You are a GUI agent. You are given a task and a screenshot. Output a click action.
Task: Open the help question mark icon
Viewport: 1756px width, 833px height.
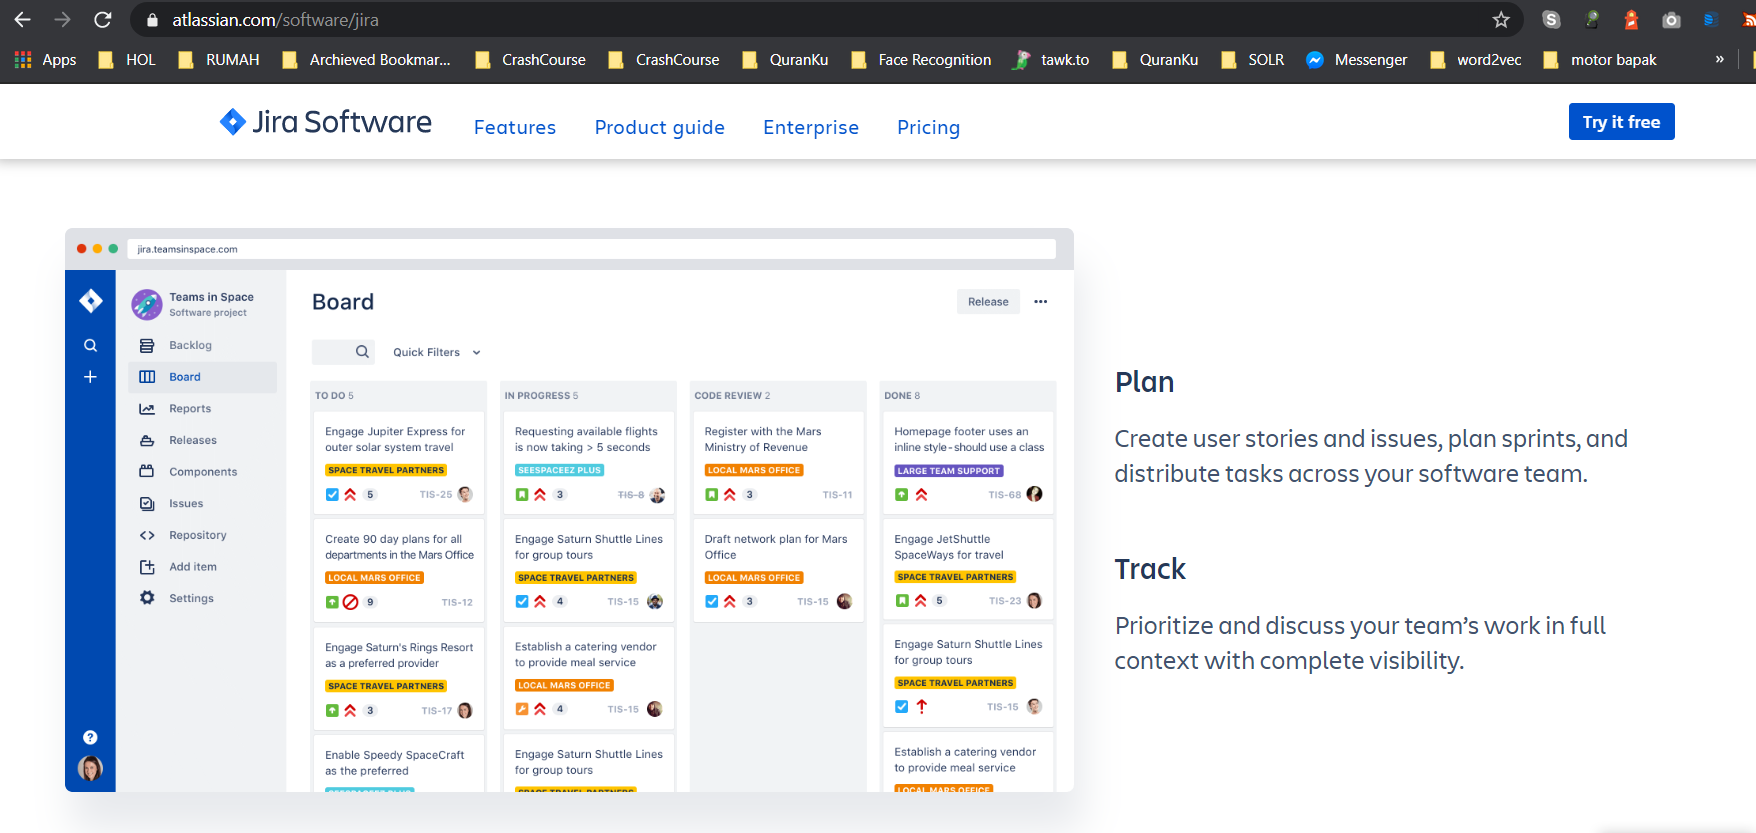90,737
